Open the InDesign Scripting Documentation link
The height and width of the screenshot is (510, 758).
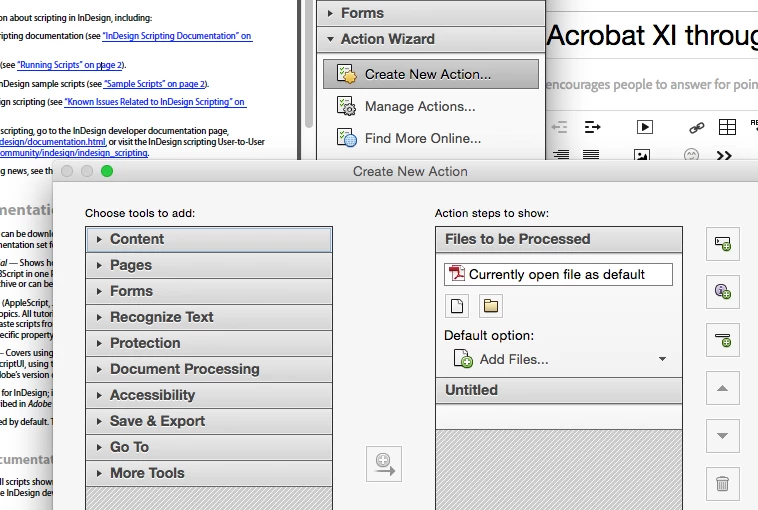(x=177, y=36)
